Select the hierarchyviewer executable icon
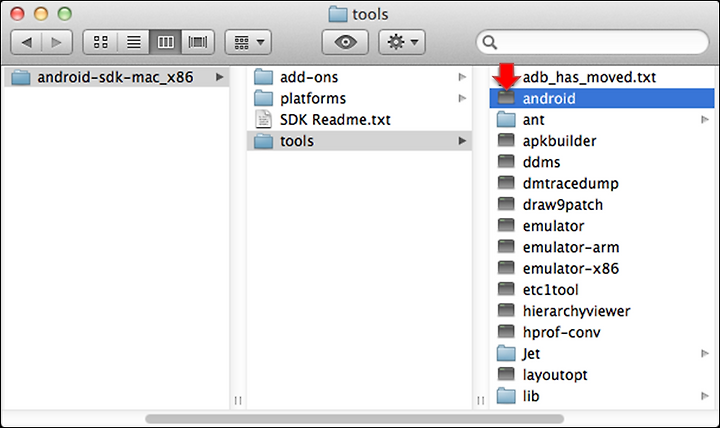Screen dimensions: 720x428 coord(506,310)
